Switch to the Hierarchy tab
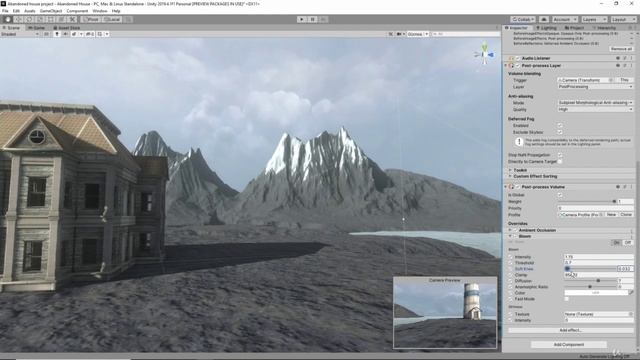This screenshot has height=360, width=640. tap(604, 28)
